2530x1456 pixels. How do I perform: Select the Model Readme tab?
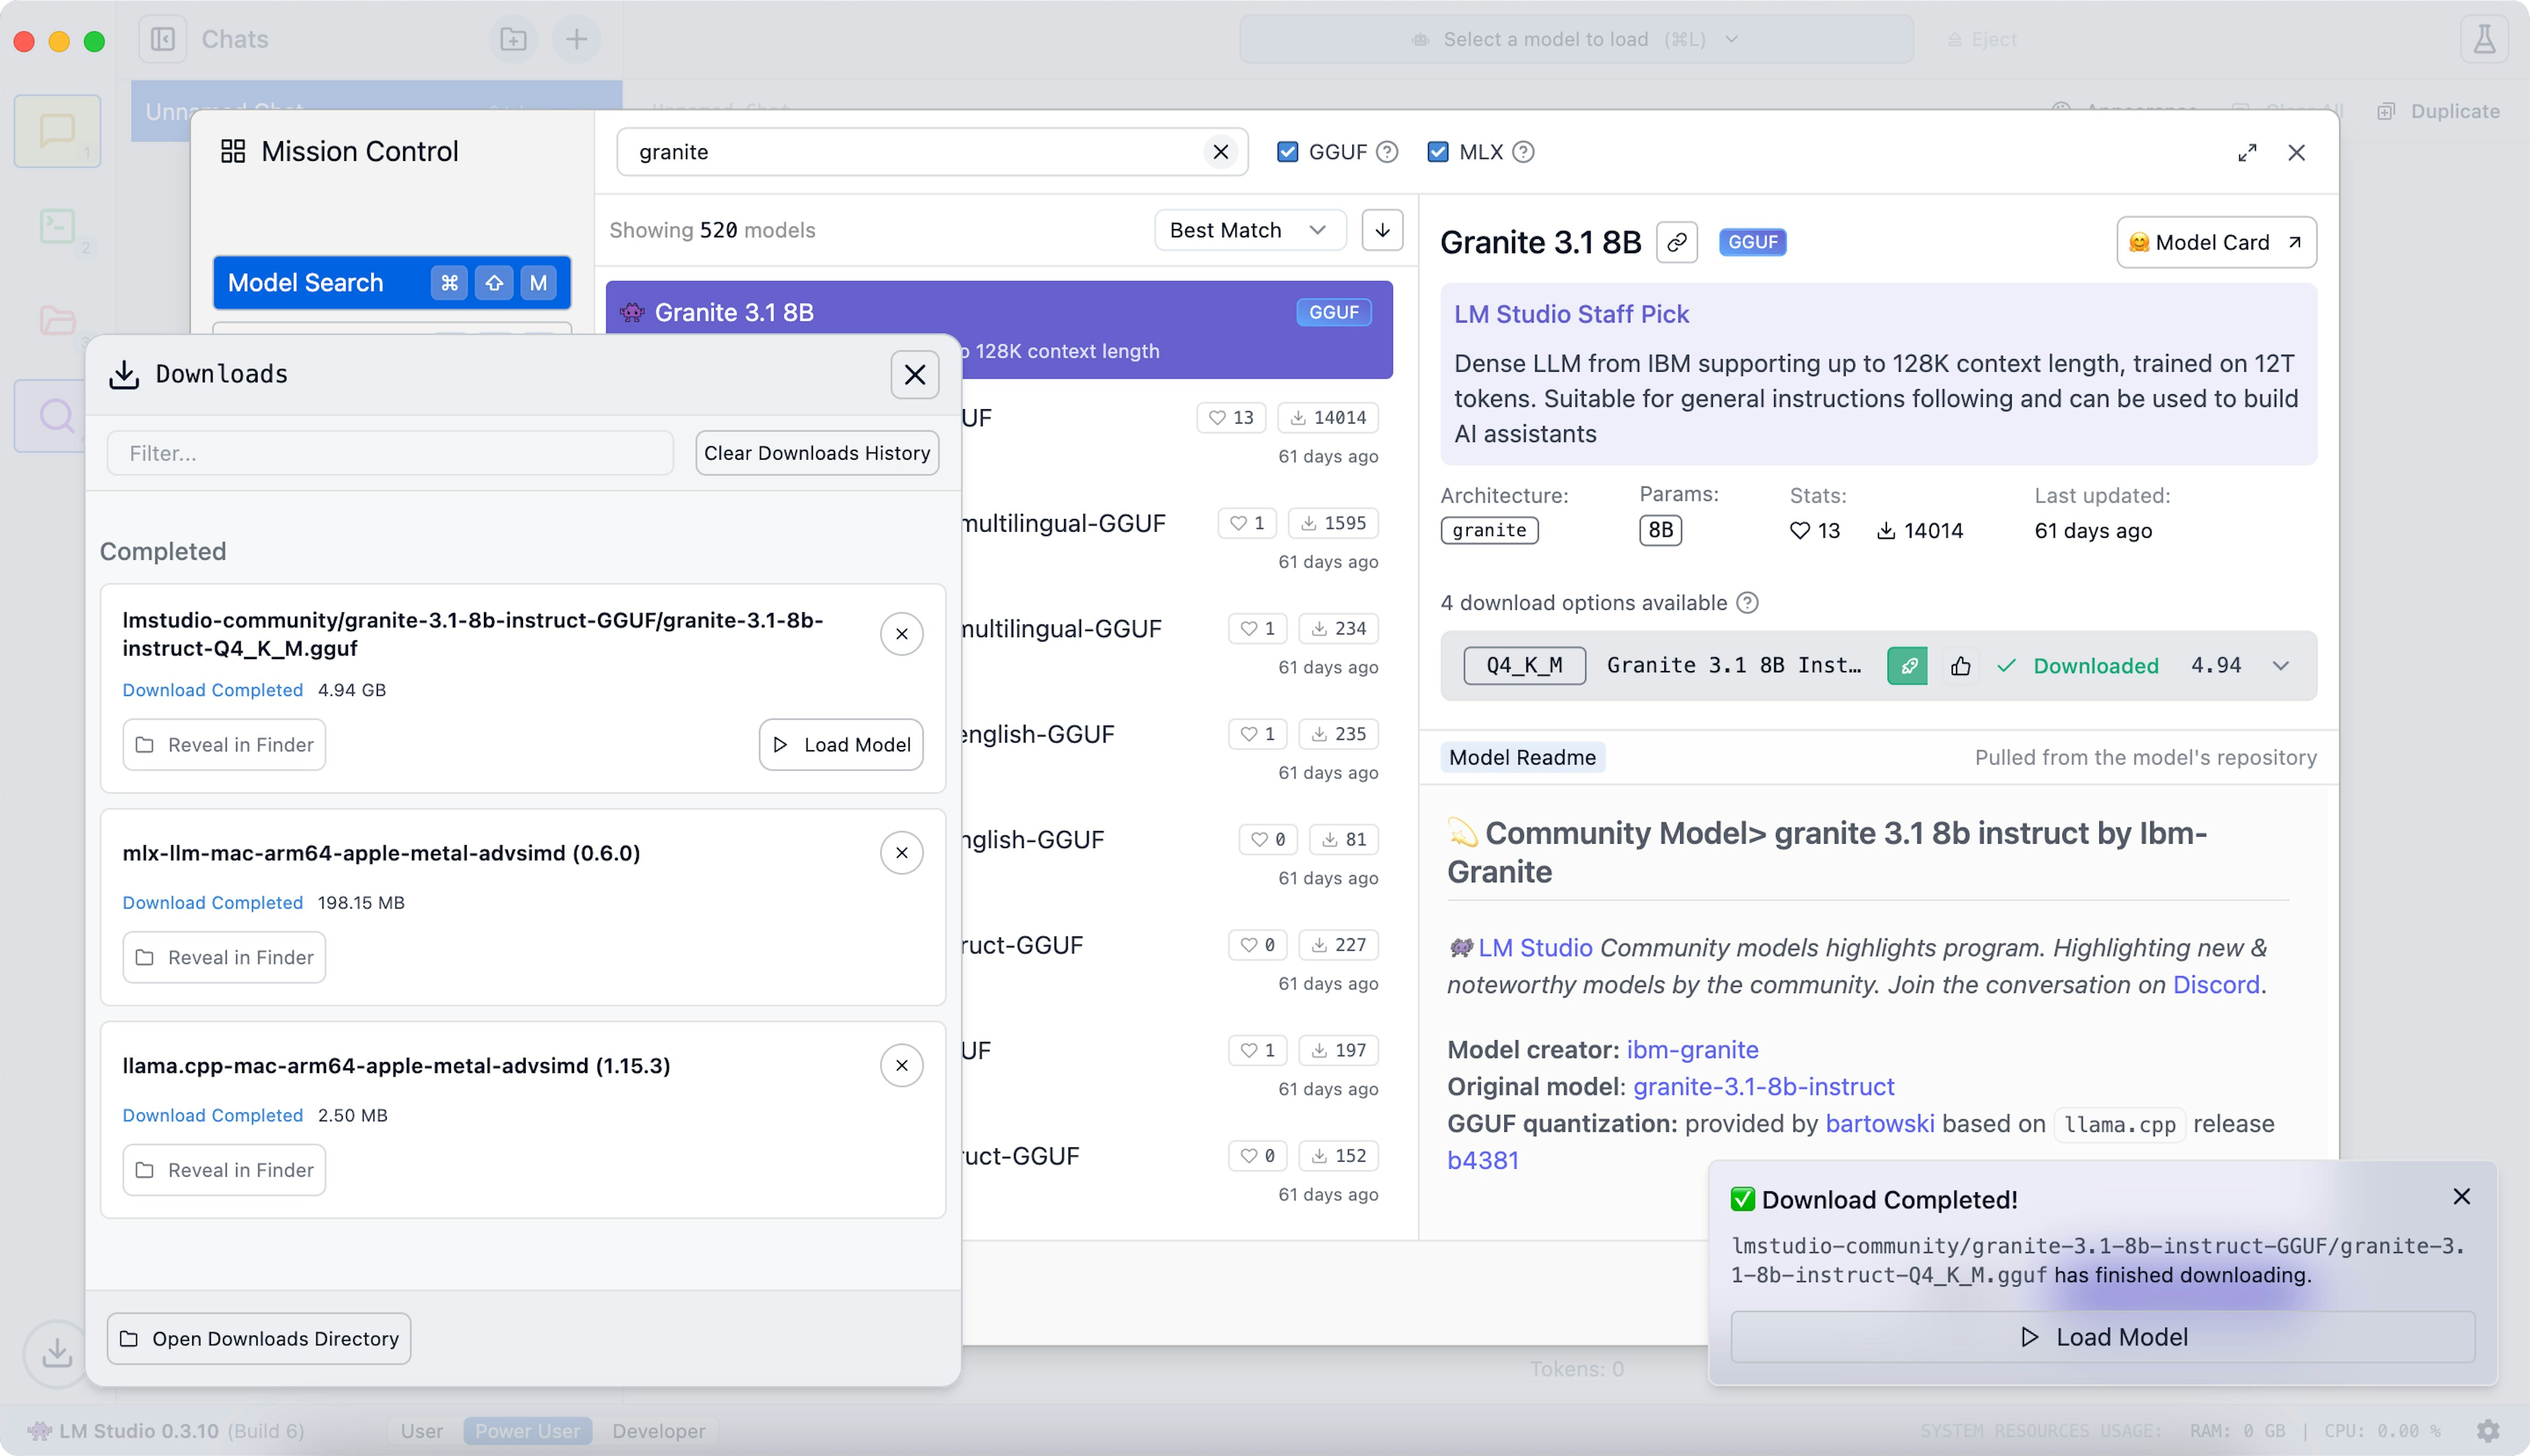(x=1521, y=757)
